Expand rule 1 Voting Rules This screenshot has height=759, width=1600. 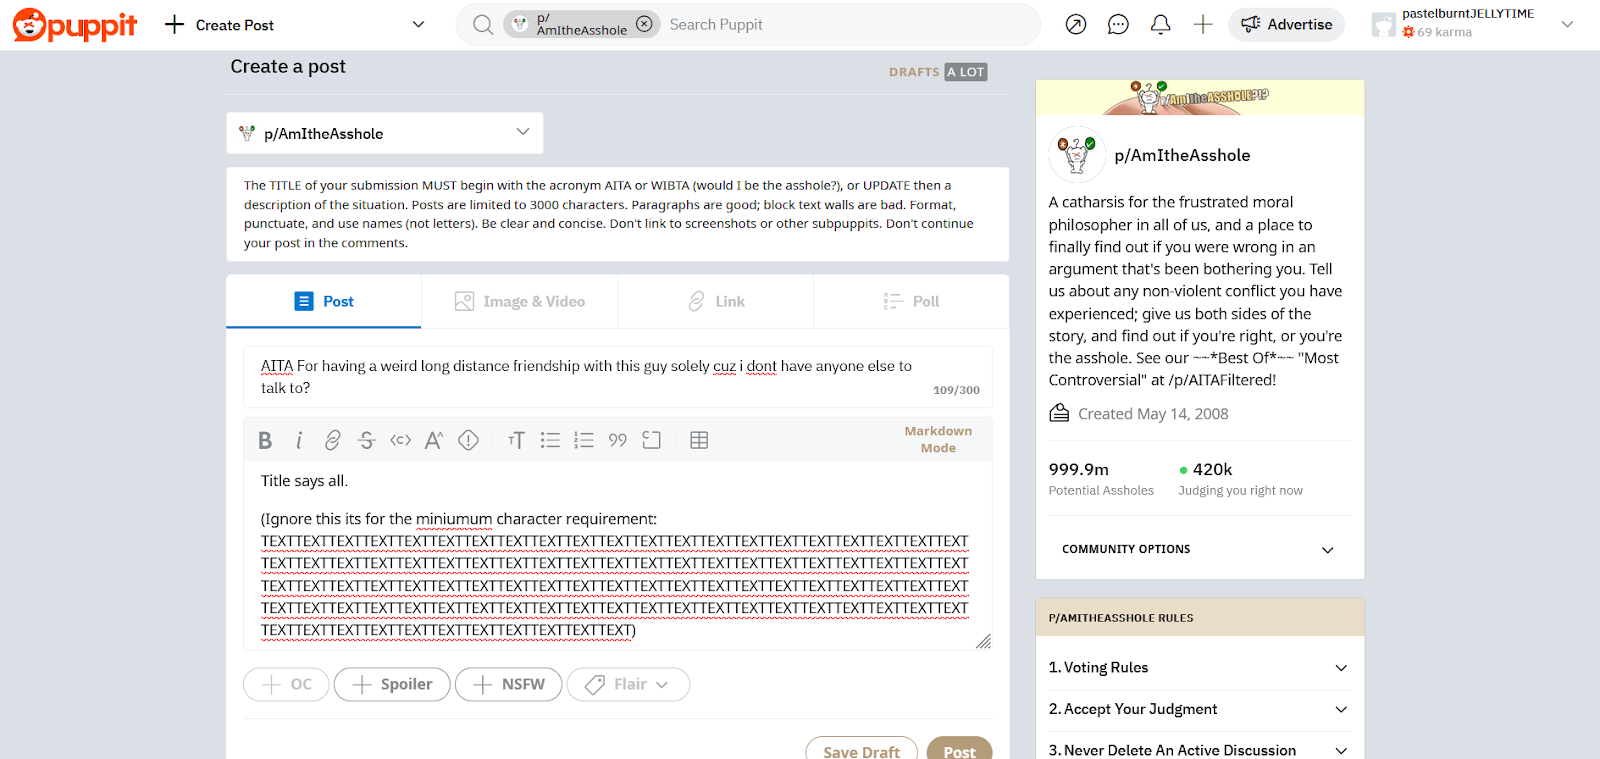(1199, 667)
